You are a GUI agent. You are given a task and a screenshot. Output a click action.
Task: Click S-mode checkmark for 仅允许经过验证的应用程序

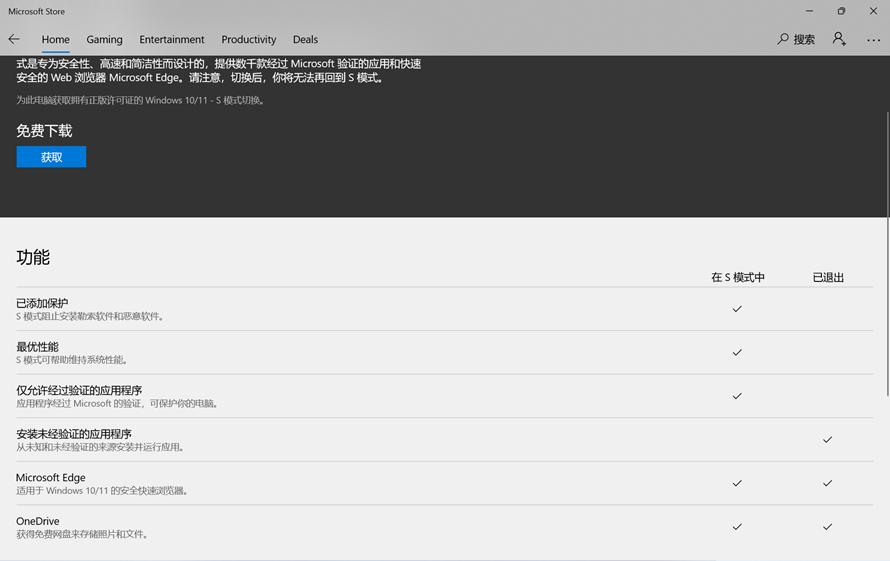point(737,396)
